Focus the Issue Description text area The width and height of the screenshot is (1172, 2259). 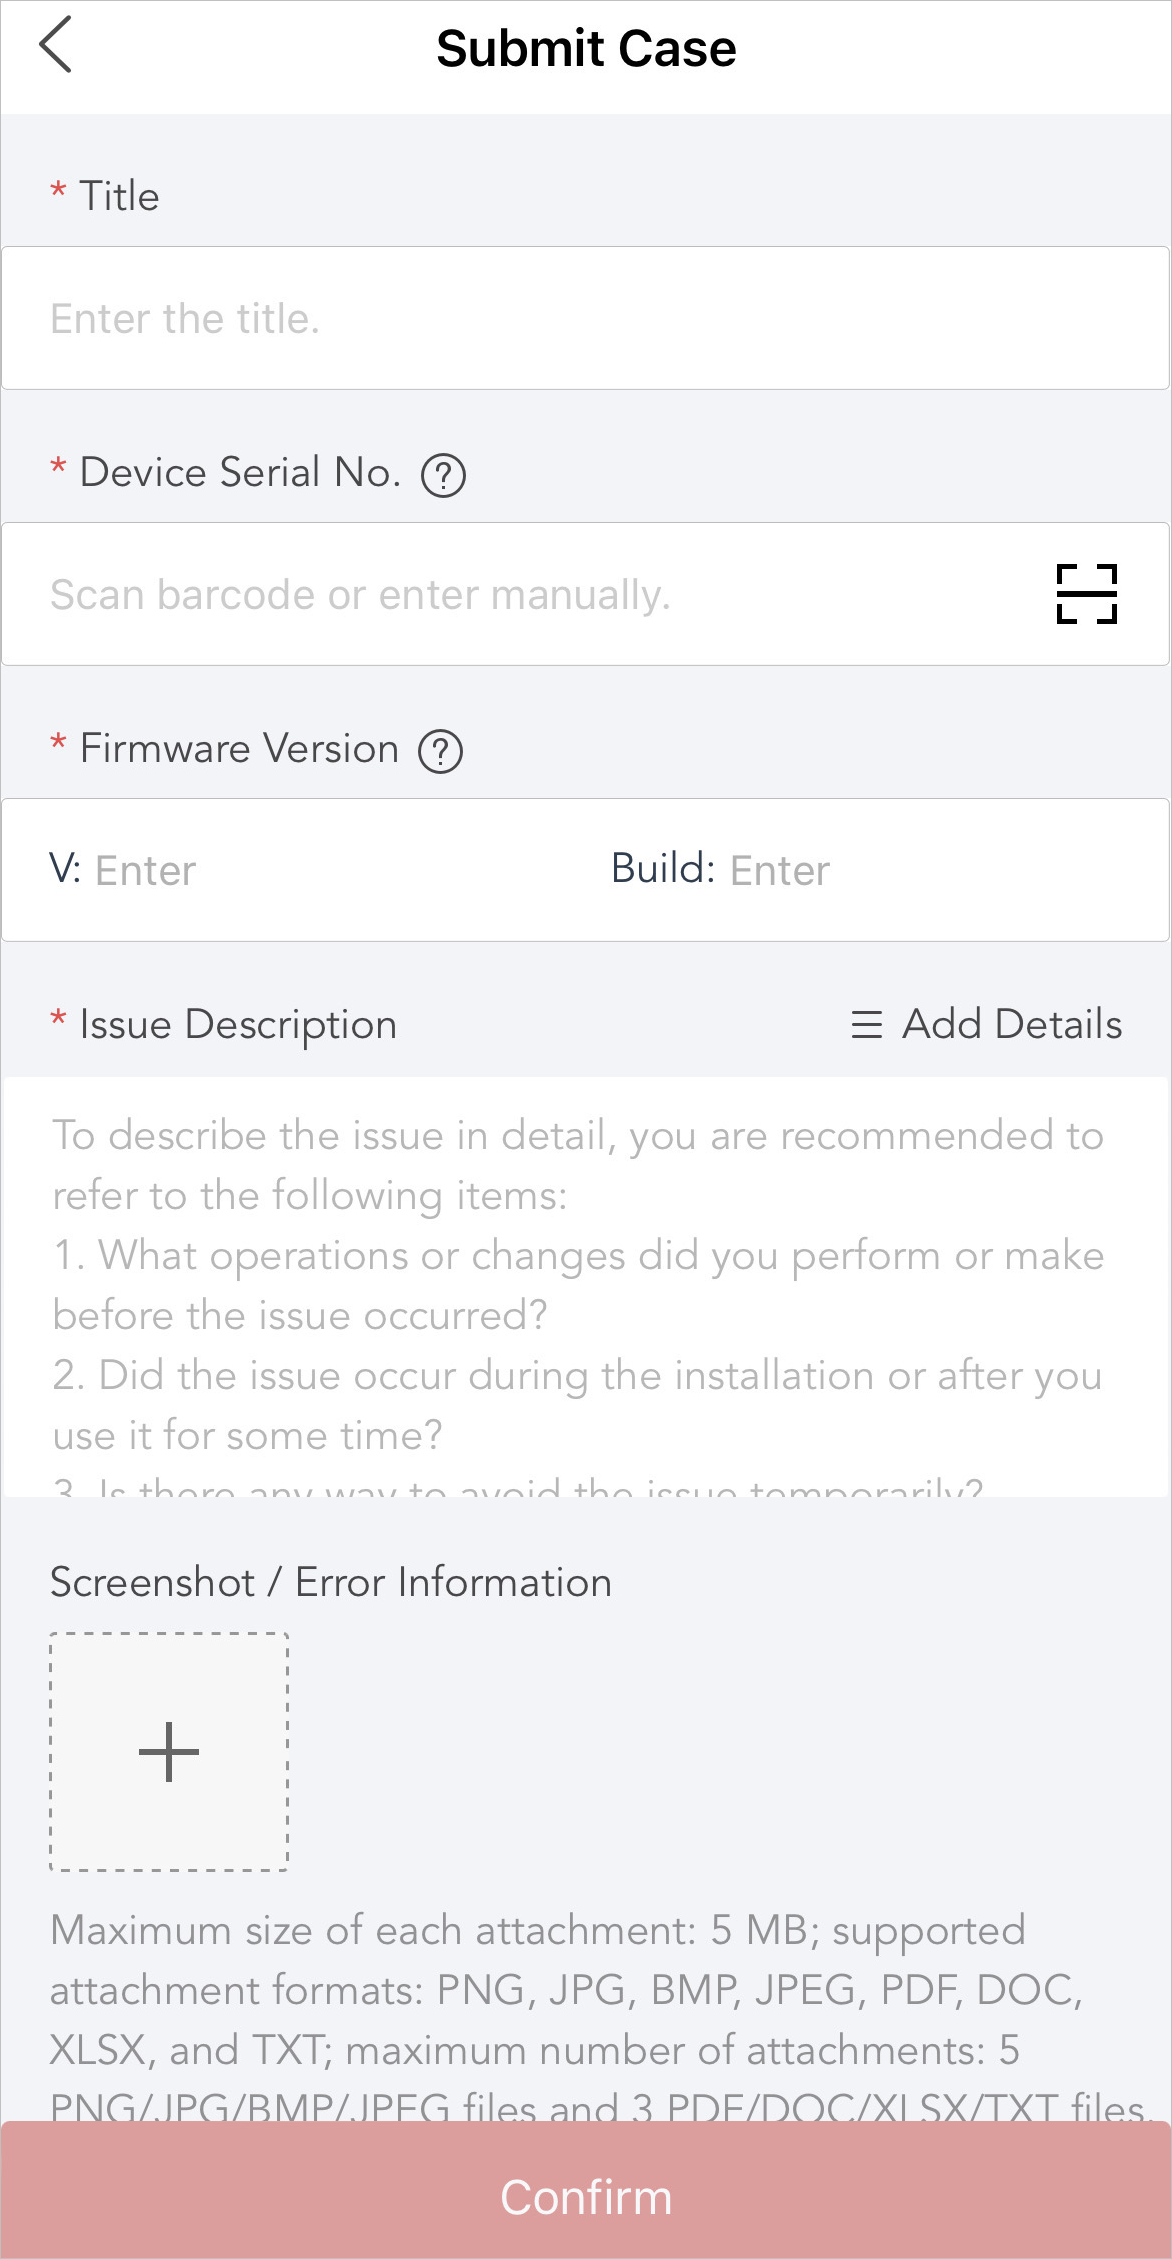tap(586, 1287)
